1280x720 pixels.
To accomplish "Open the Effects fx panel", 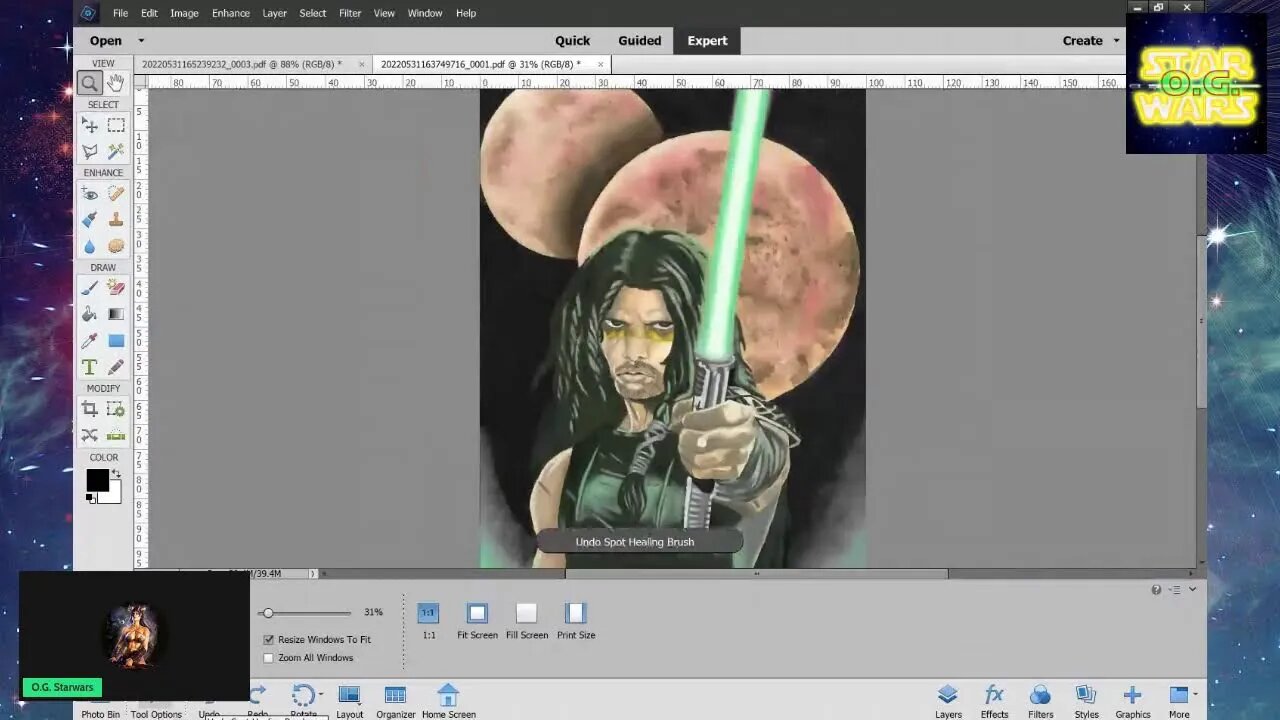I will click(994, 701).
